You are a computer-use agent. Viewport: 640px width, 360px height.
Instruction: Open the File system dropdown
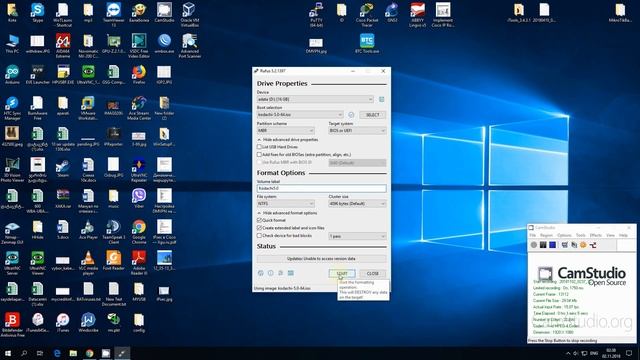click(286, 203)
